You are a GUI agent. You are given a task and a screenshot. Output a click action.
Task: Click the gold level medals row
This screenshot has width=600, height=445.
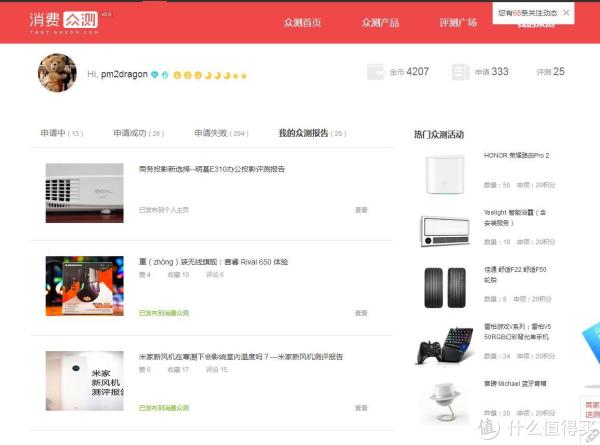210,75
